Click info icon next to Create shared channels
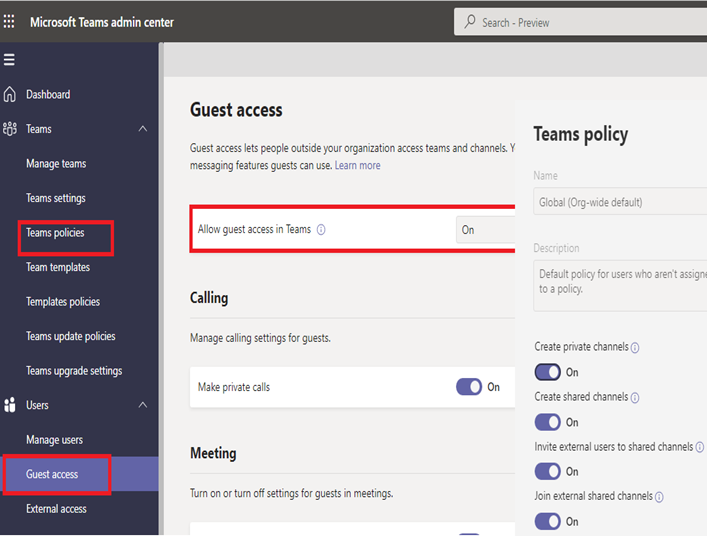The image size is (708, 537). click(635, 398)
